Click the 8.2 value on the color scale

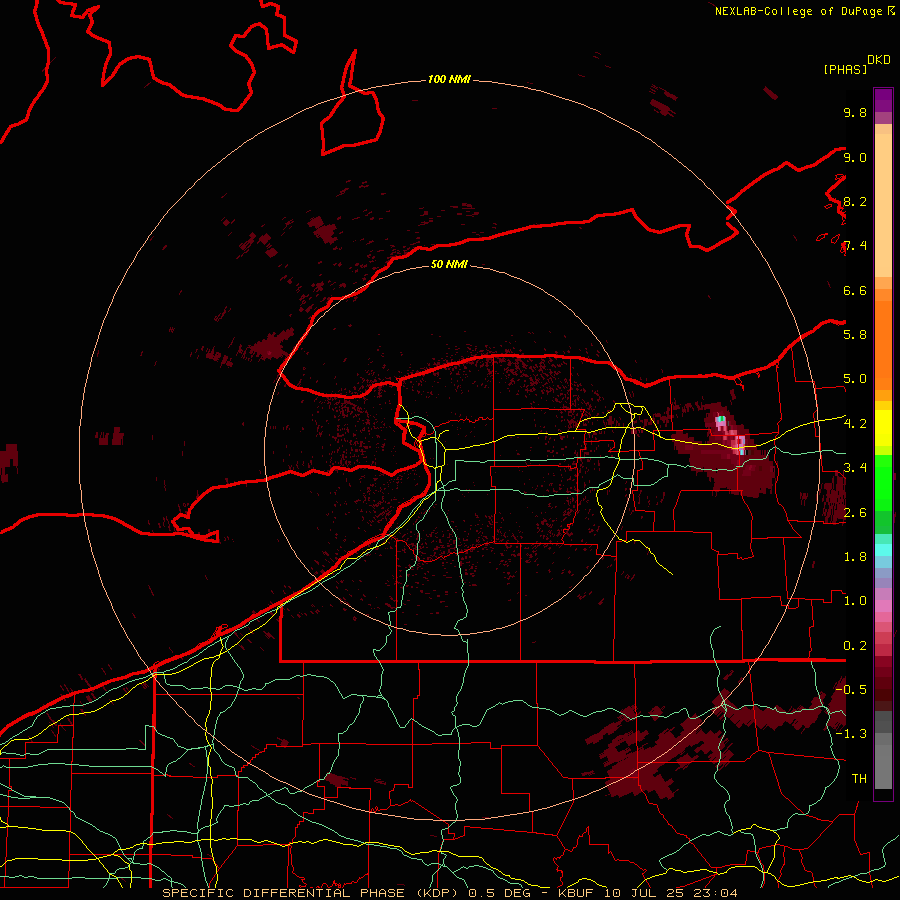(x=855, y=201)
